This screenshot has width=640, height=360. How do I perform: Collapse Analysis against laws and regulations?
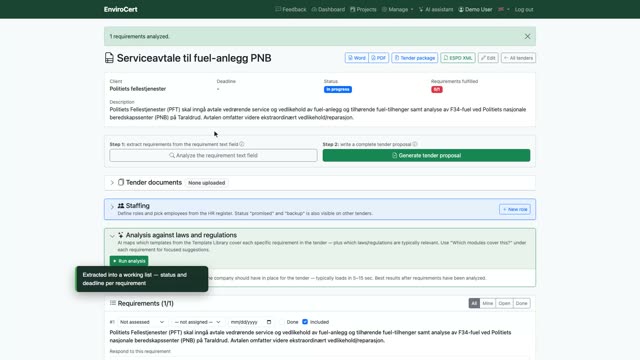tap(112, 236)
